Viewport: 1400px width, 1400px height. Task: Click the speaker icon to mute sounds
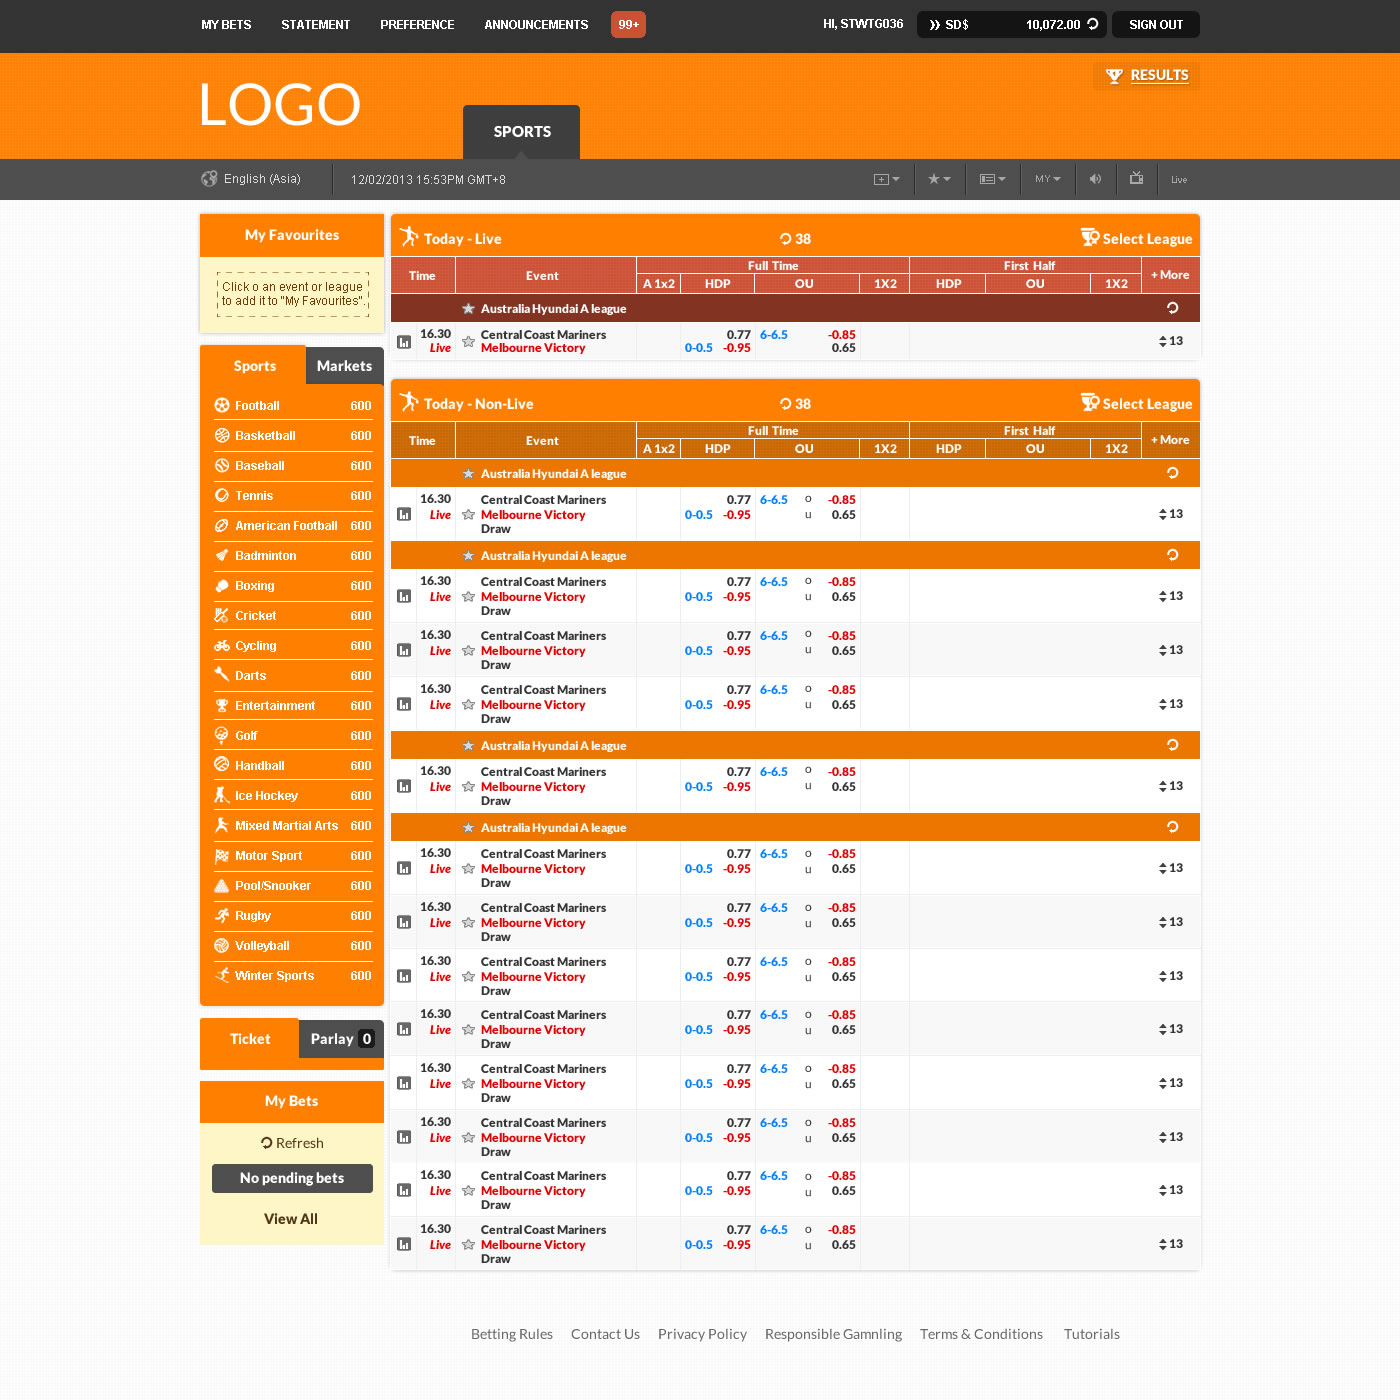coord(1095,179)
